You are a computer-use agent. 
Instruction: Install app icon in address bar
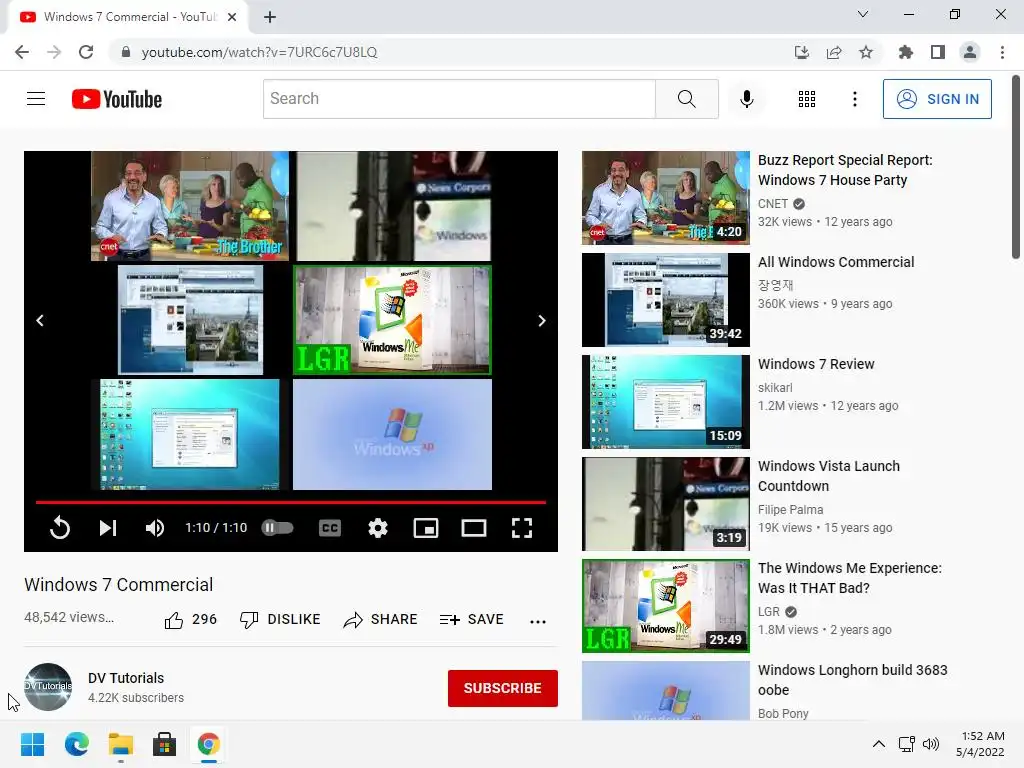tap(801, 52)
